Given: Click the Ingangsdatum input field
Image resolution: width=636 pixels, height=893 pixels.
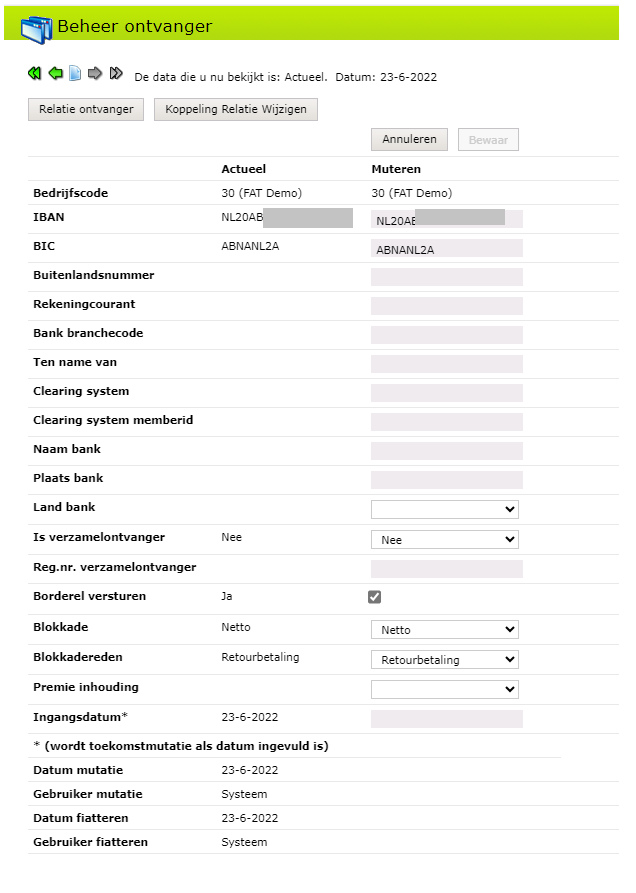Looking at the screenshot, I should [x=447, y=719].
